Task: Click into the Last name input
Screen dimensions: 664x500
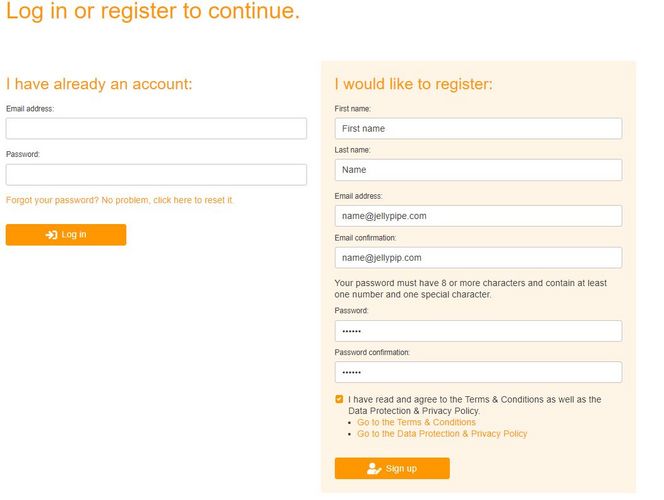Action: click(478, 170)
